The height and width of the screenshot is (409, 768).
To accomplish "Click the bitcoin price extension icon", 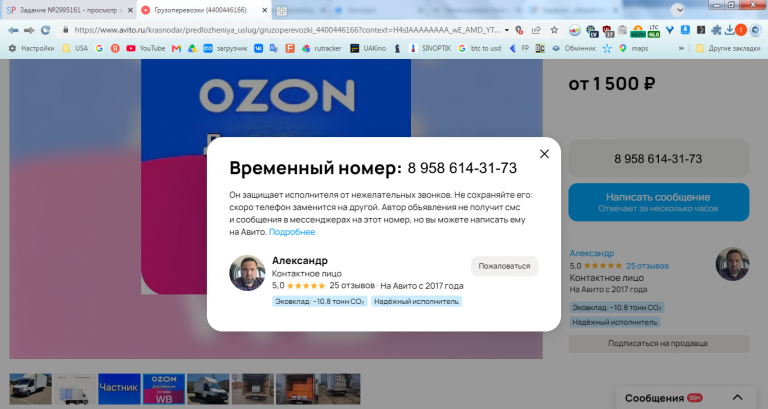I will click(x=638, y=31).
